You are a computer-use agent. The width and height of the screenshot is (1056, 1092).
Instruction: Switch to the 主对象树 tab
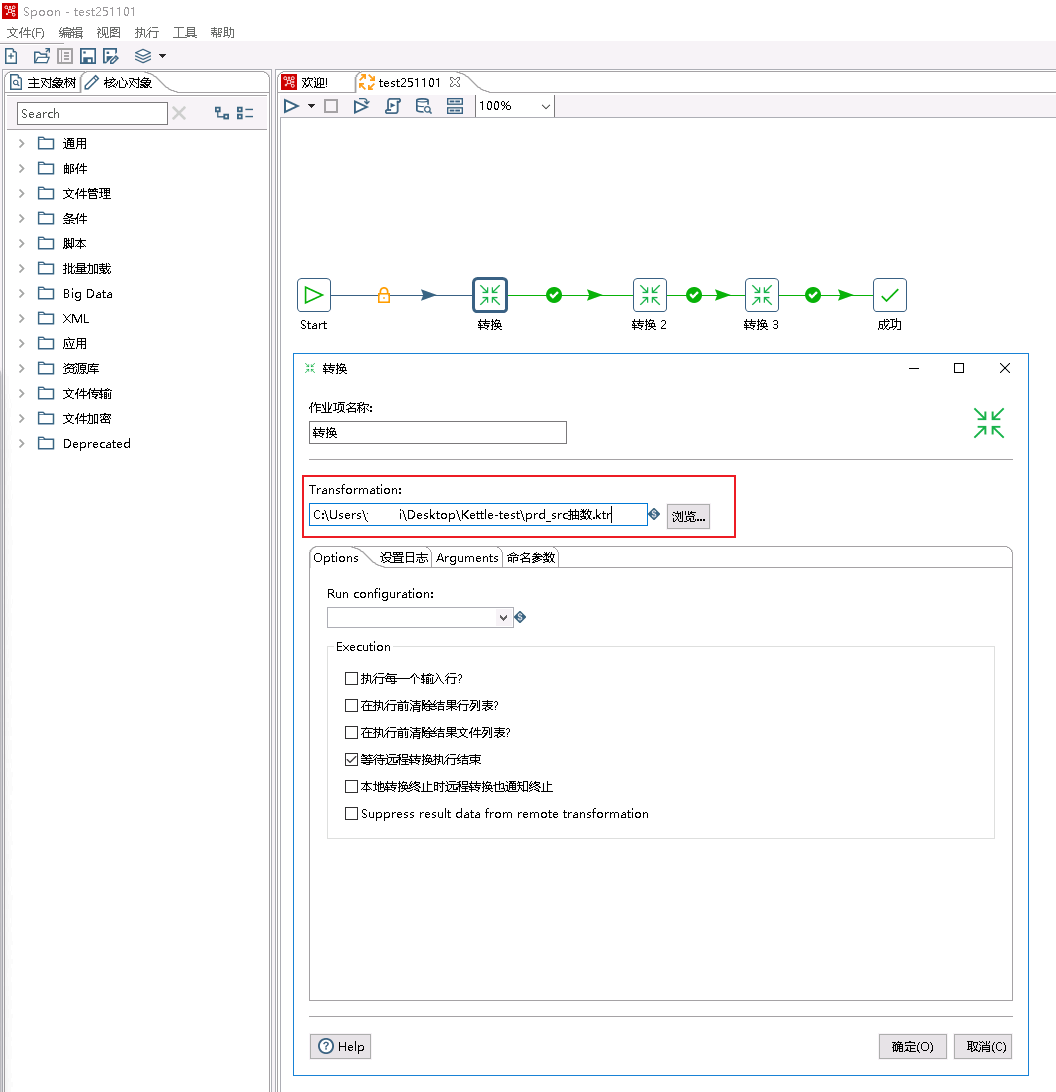43,83
